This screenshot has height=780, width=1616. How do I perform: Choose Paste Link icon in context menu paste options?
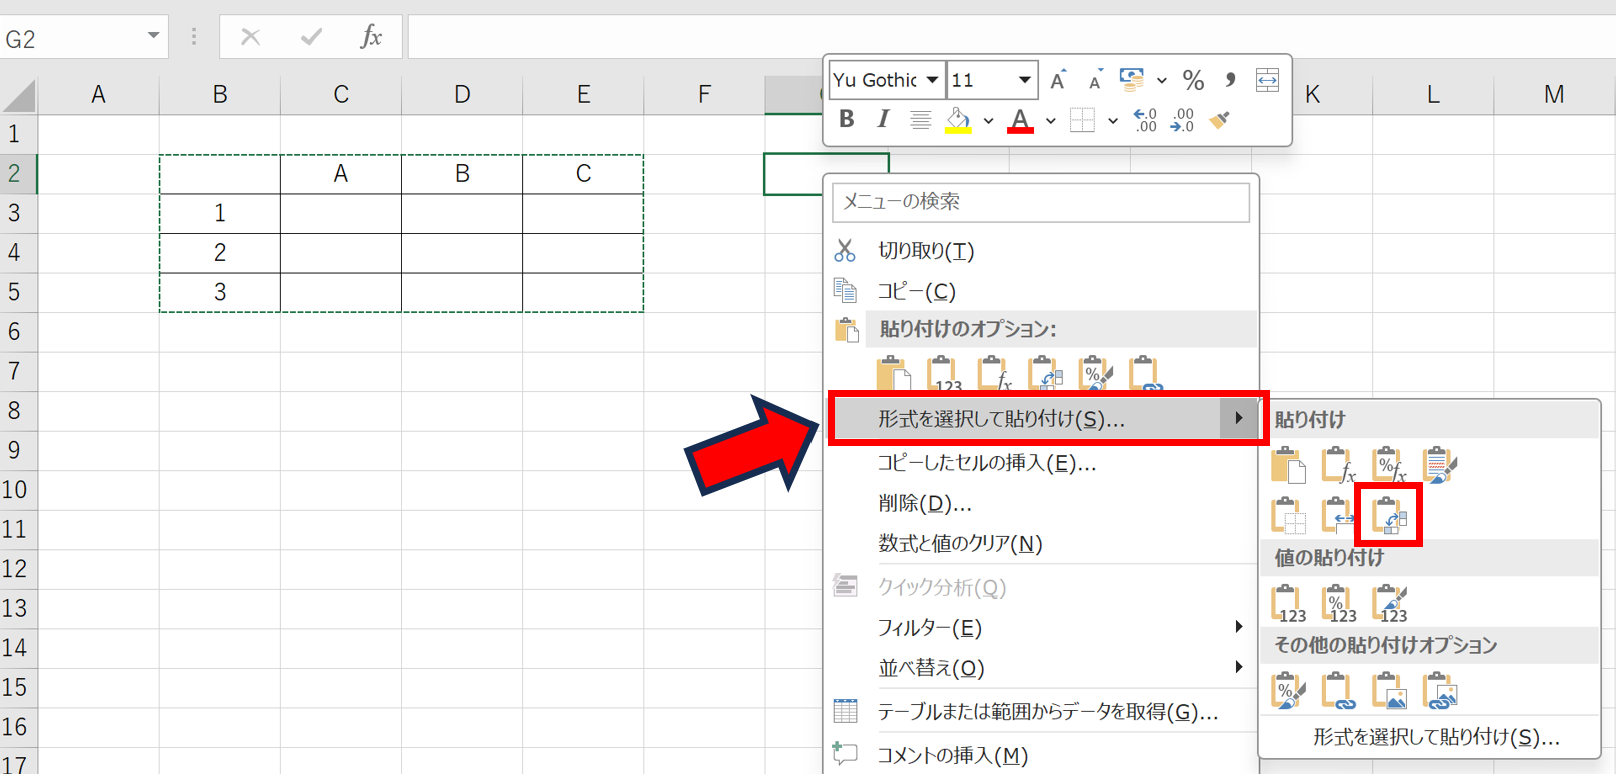pos(1146,373)
